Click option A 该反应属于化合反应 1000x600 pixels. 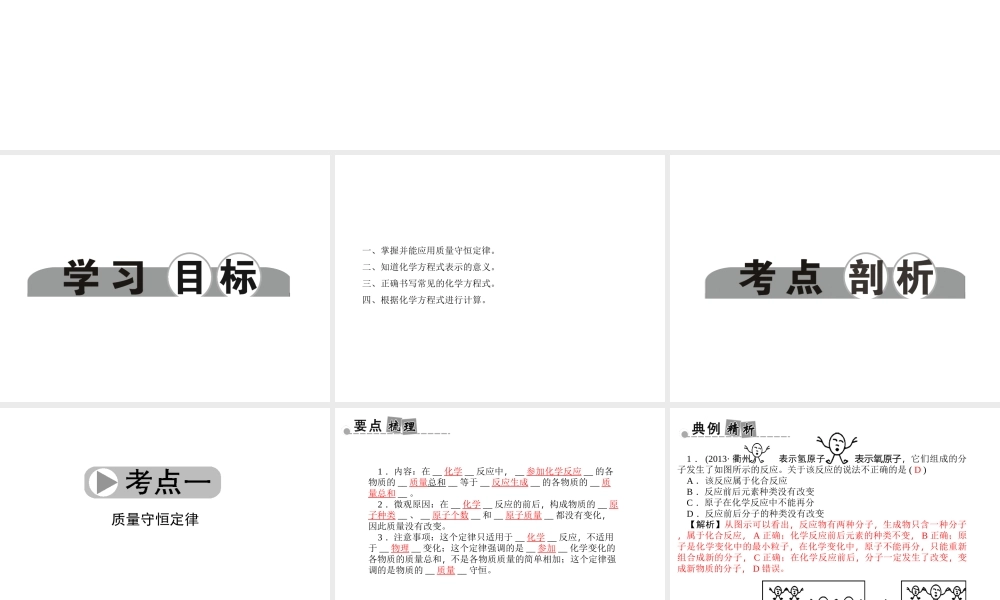(737, 481)
